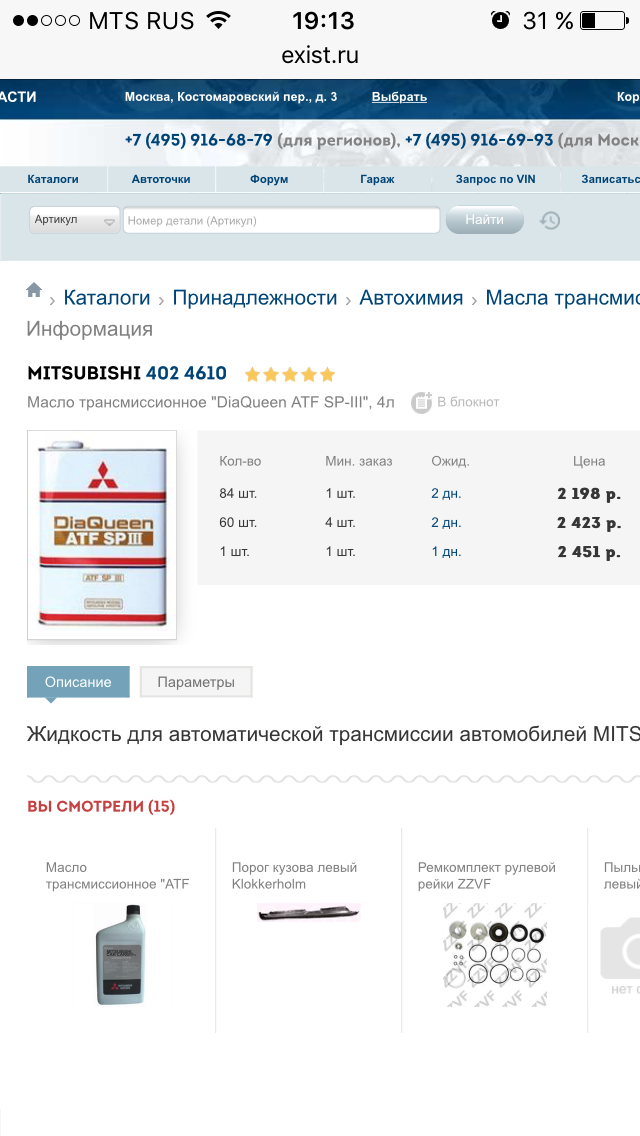This screenshot has width=640, height=1136.
Task: Tap the home icon in breadcrumbs
Action: coord(34,290)
